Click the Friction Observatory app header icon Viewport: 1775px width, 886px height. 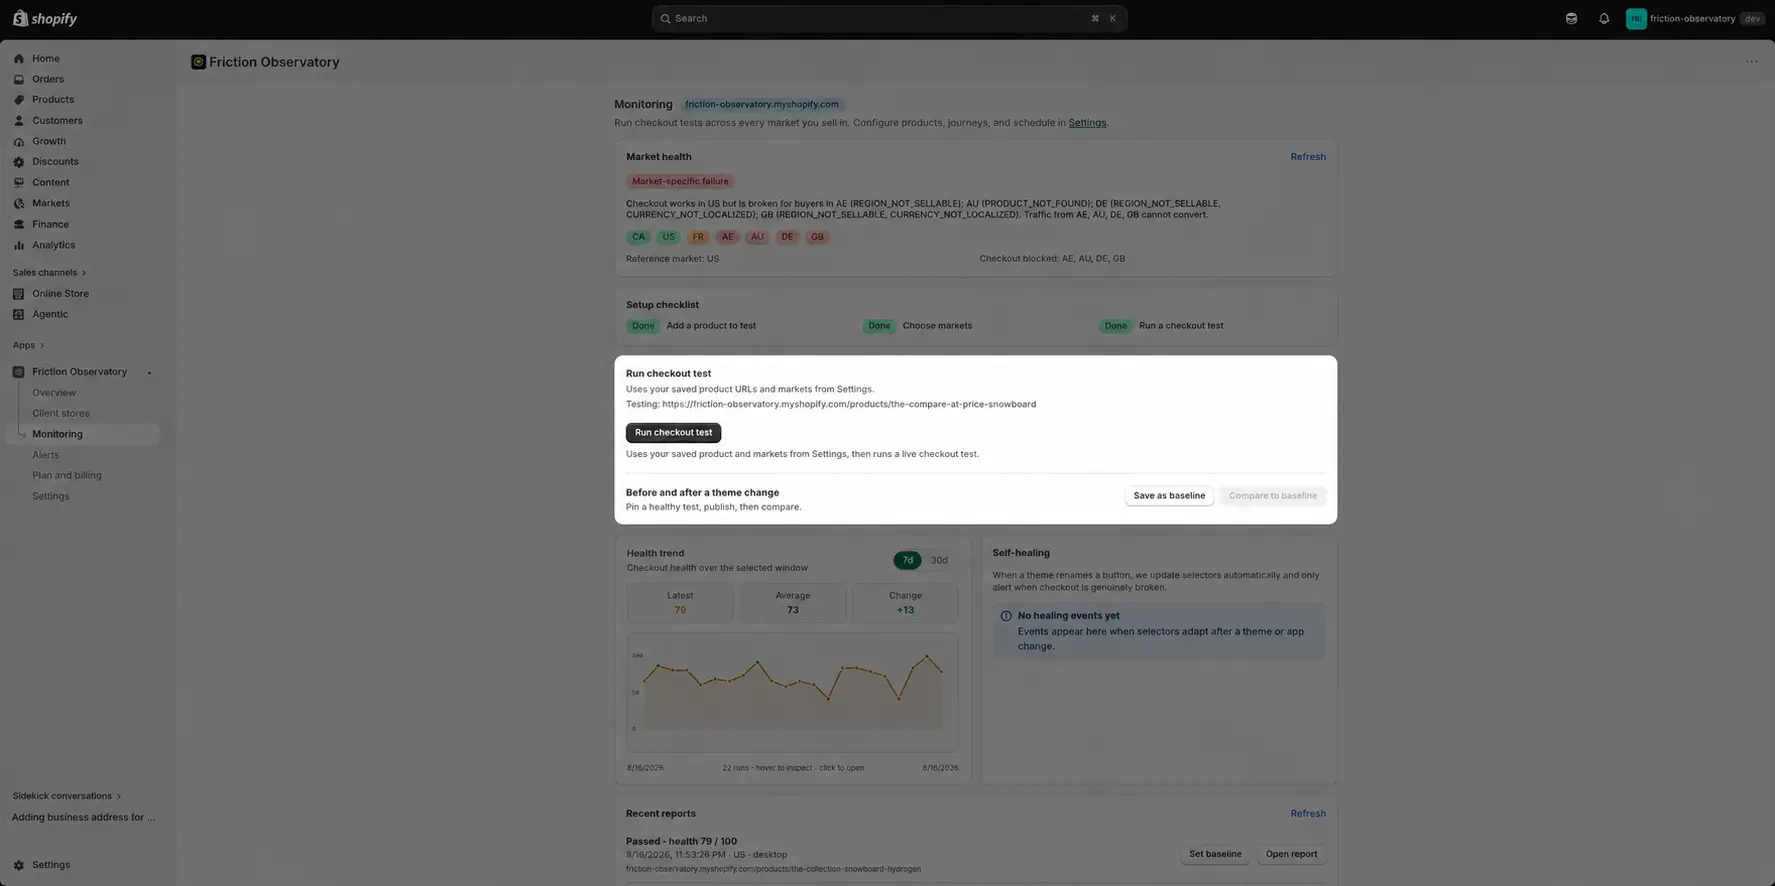[x=198, y=62]
